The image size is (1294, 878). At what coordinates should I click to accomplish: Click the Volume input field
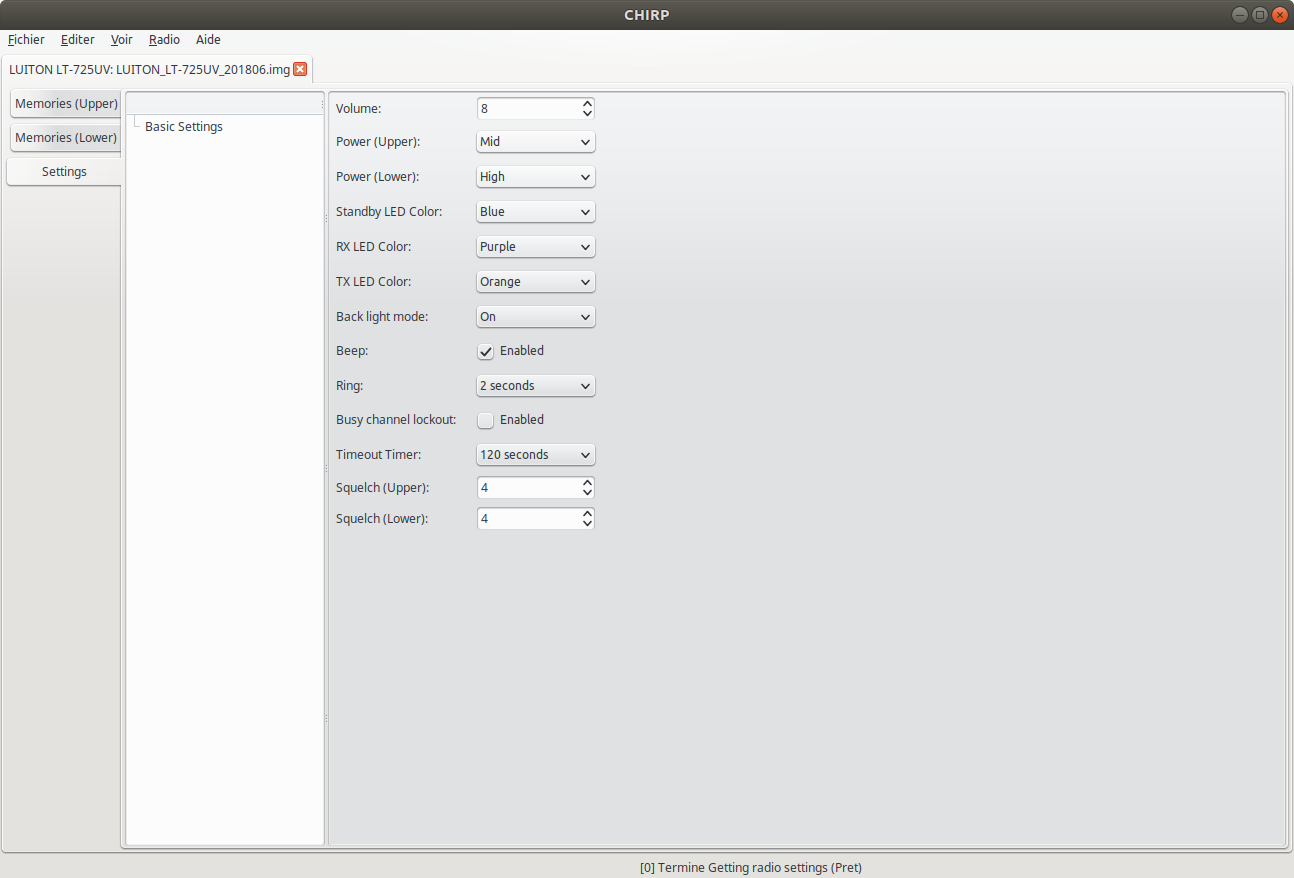pos(529,108)
